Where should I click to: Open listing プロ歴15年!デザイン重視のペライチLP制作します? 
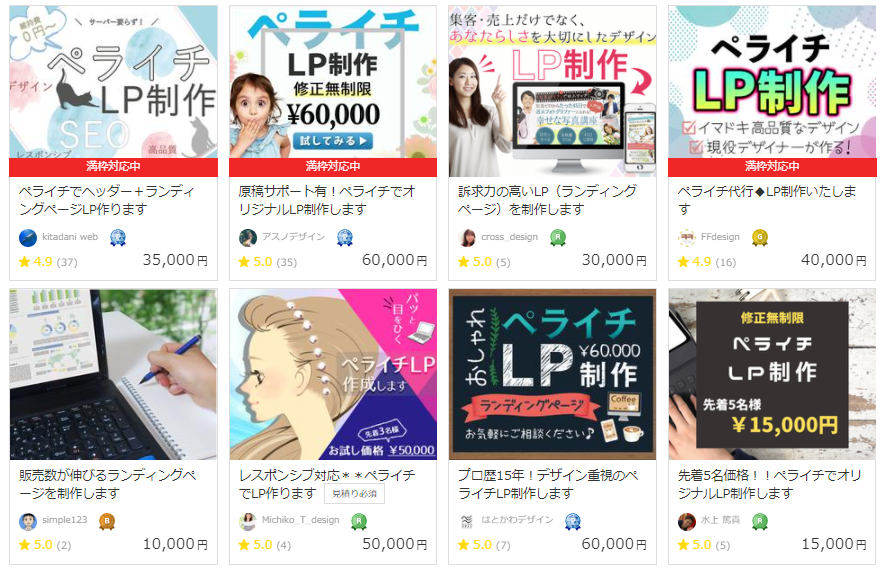pos(547,484)
